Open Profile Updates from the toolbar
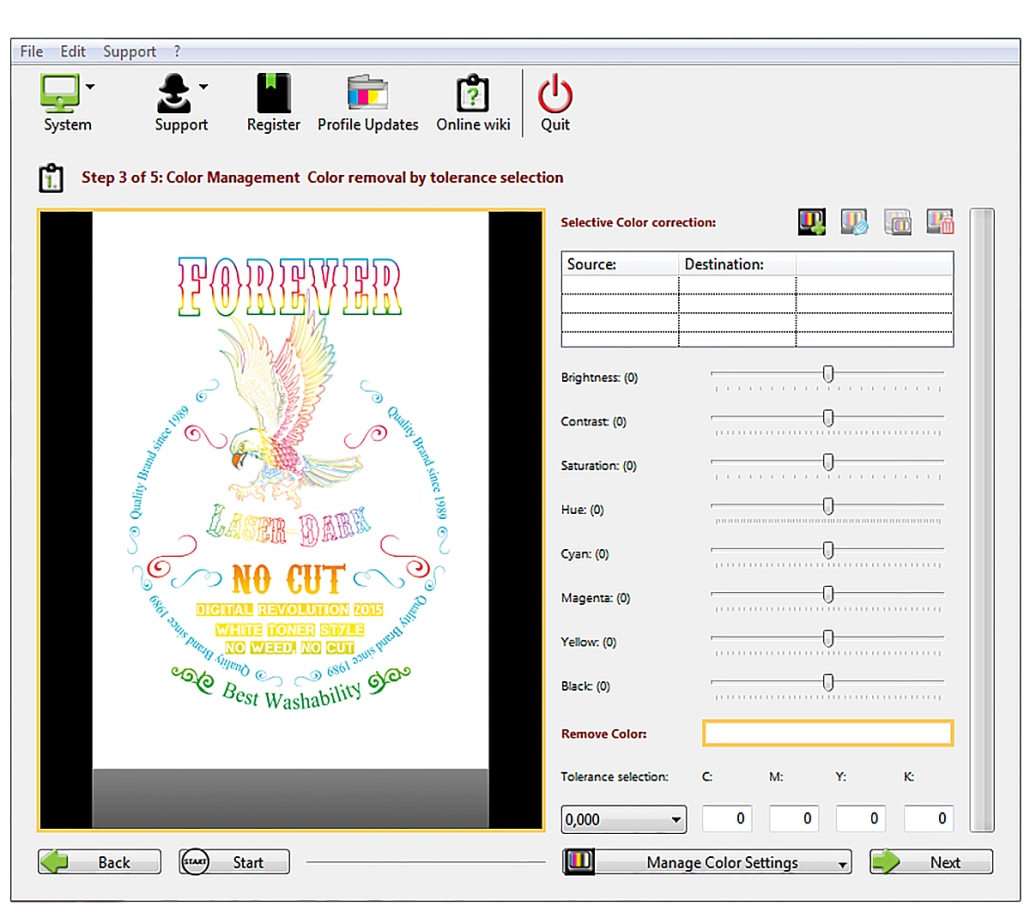The width and height of the screenshot is (1030, 912). (x=368, y=104)
